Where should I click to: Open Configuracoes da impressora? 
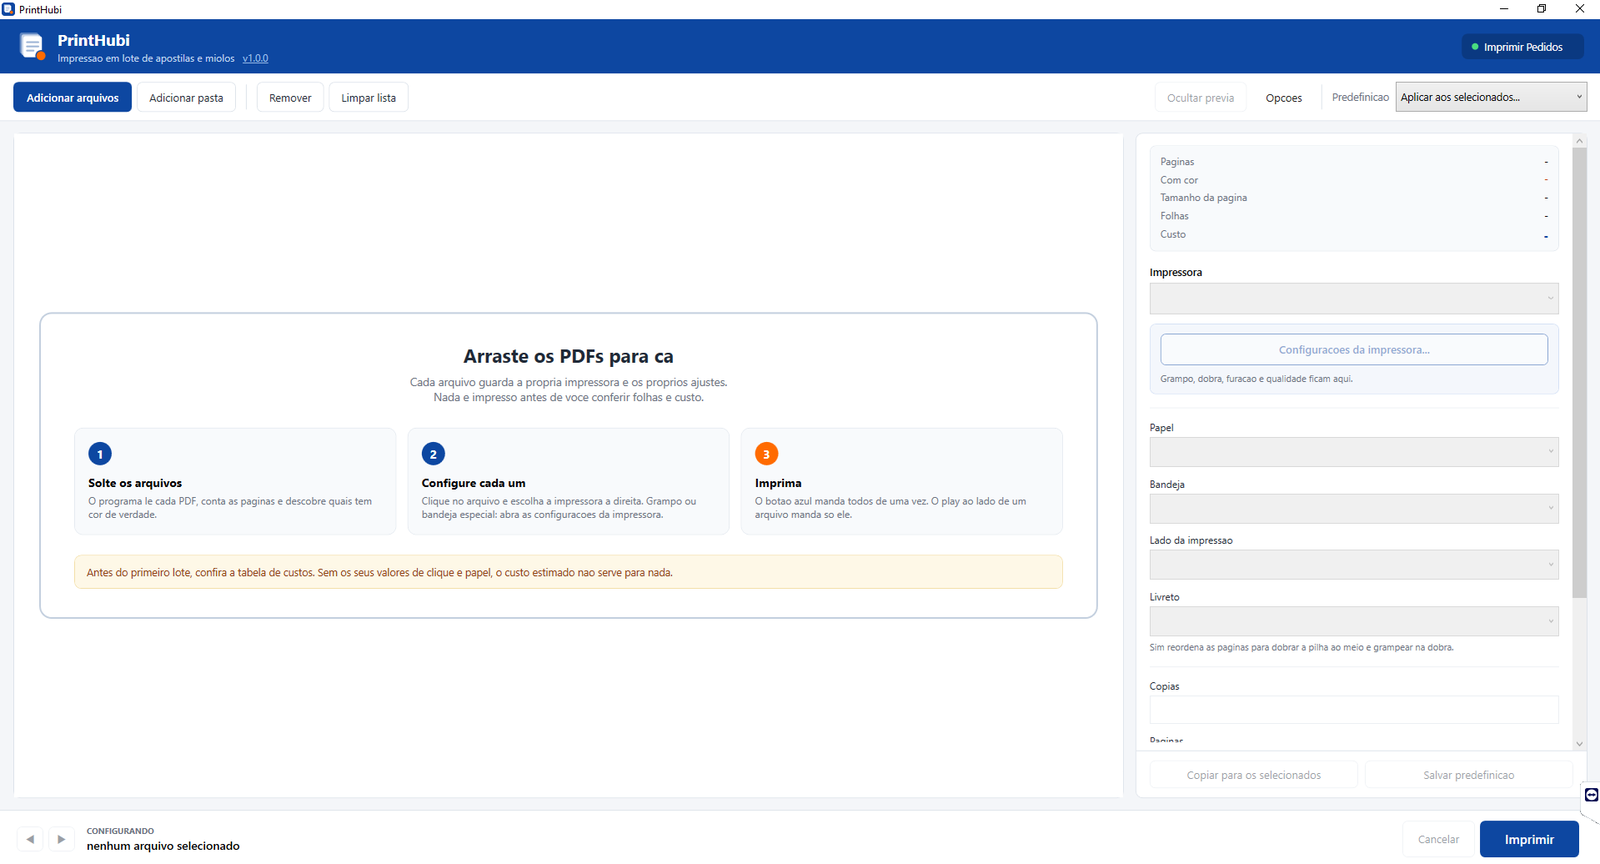point(1354,350)
